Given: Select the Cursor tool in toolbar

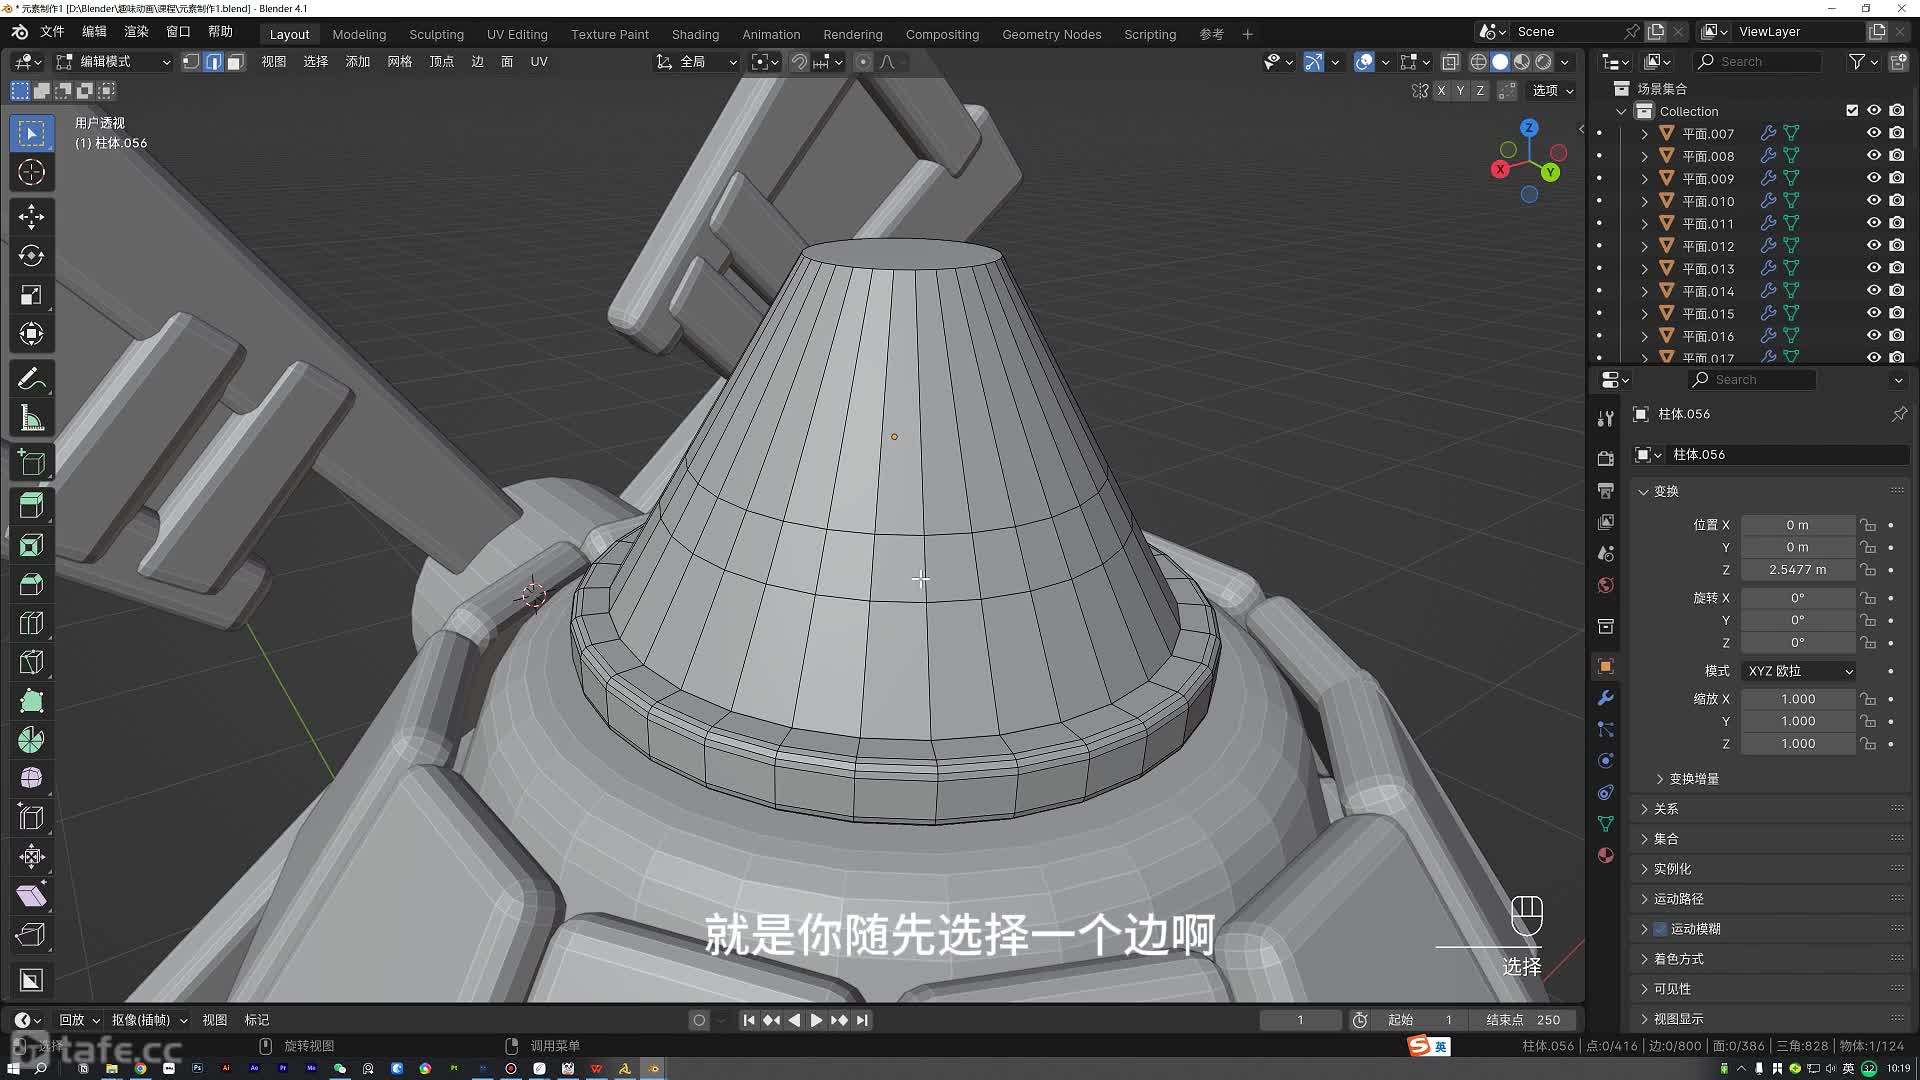Looking at the screenshot, I should tap(31, 172).
